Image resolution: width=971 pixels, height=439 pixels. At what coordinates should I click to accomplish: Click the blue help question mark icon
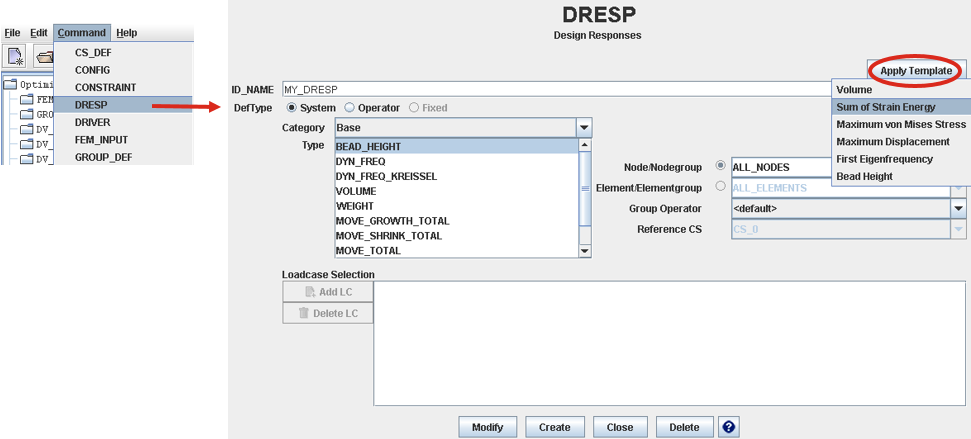tap(729, 427)
